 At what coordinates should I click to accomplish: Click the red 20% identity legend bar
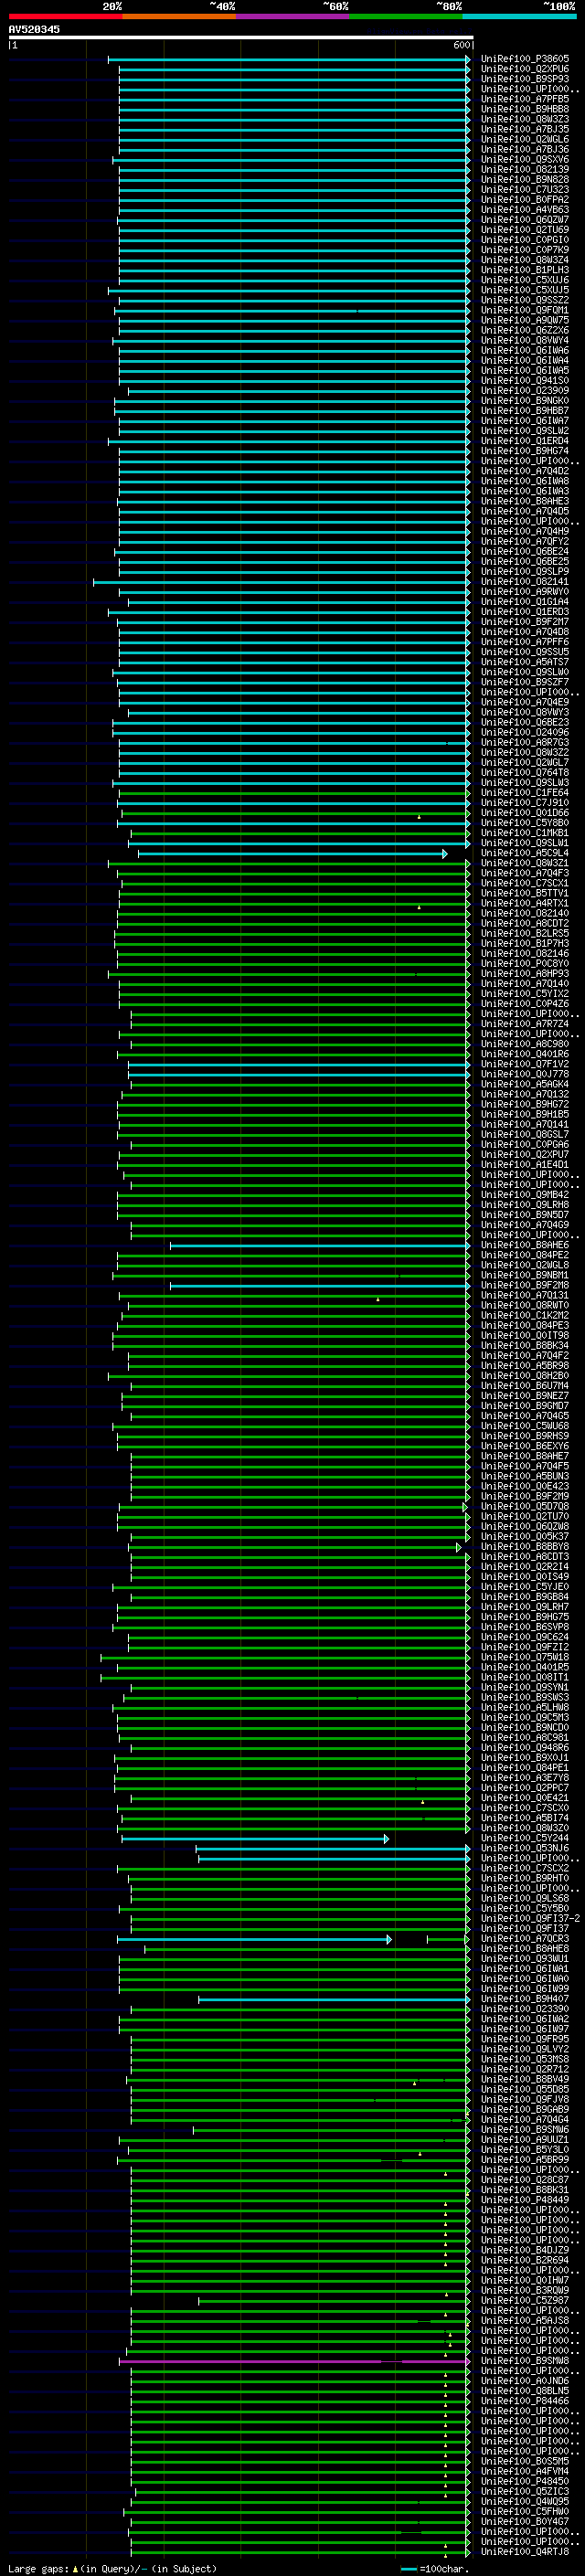click(65, 16)
